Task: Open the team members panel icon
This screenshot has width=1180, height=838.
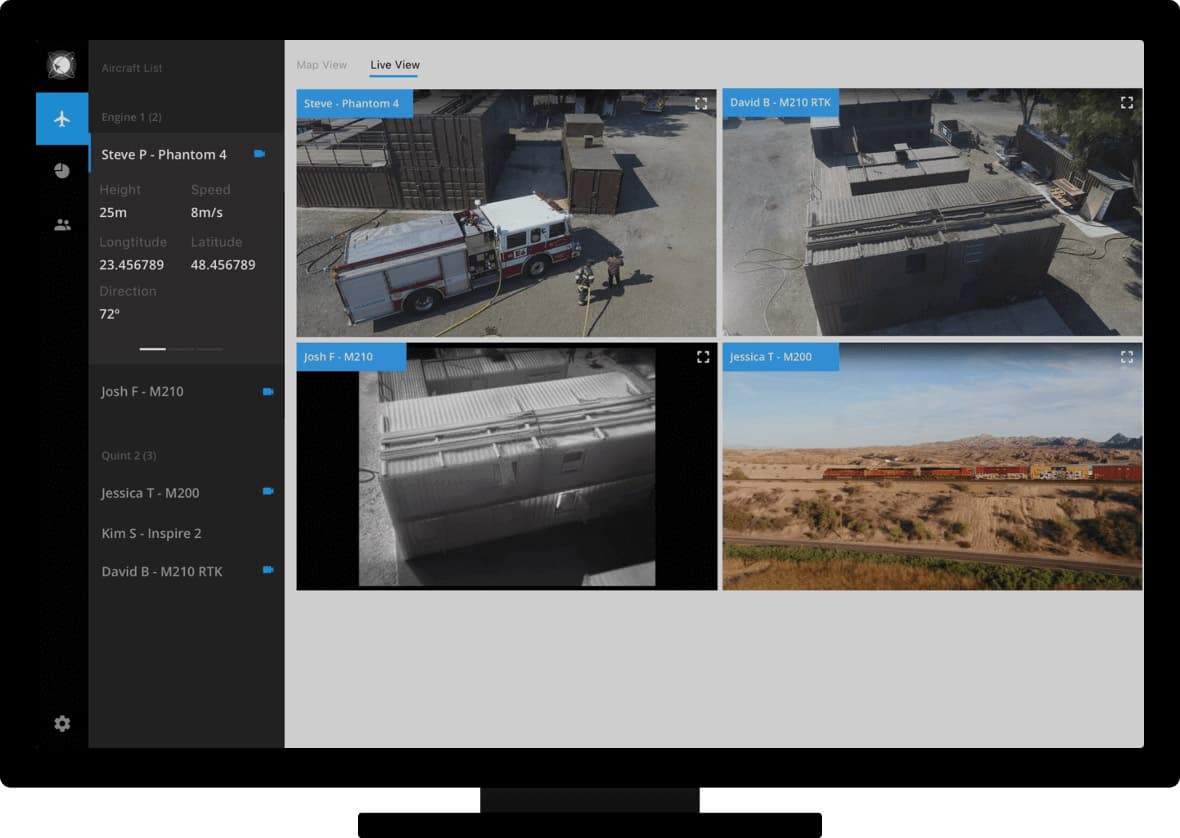Action: pos(62,223)
